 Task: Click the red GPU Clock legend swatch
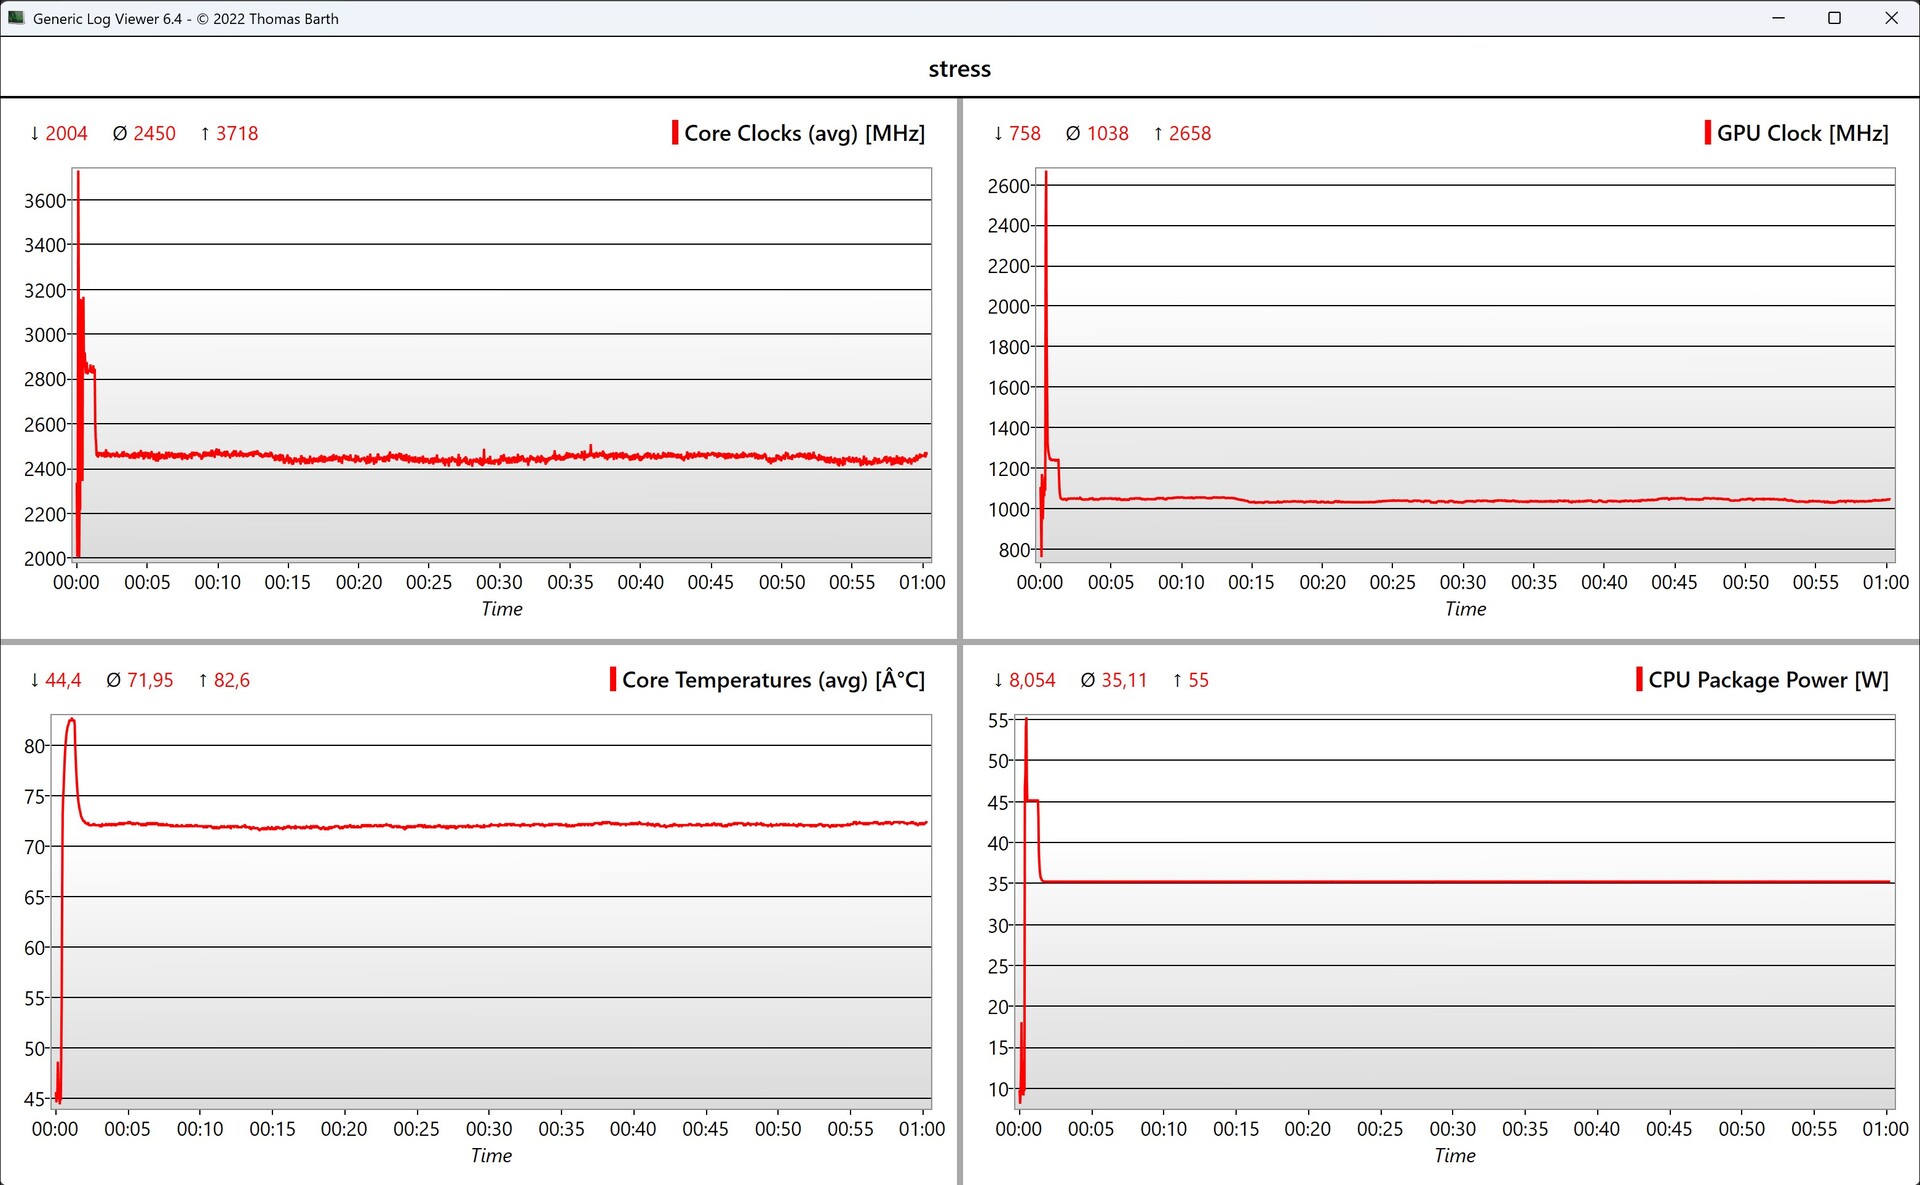pos(1707,133)
